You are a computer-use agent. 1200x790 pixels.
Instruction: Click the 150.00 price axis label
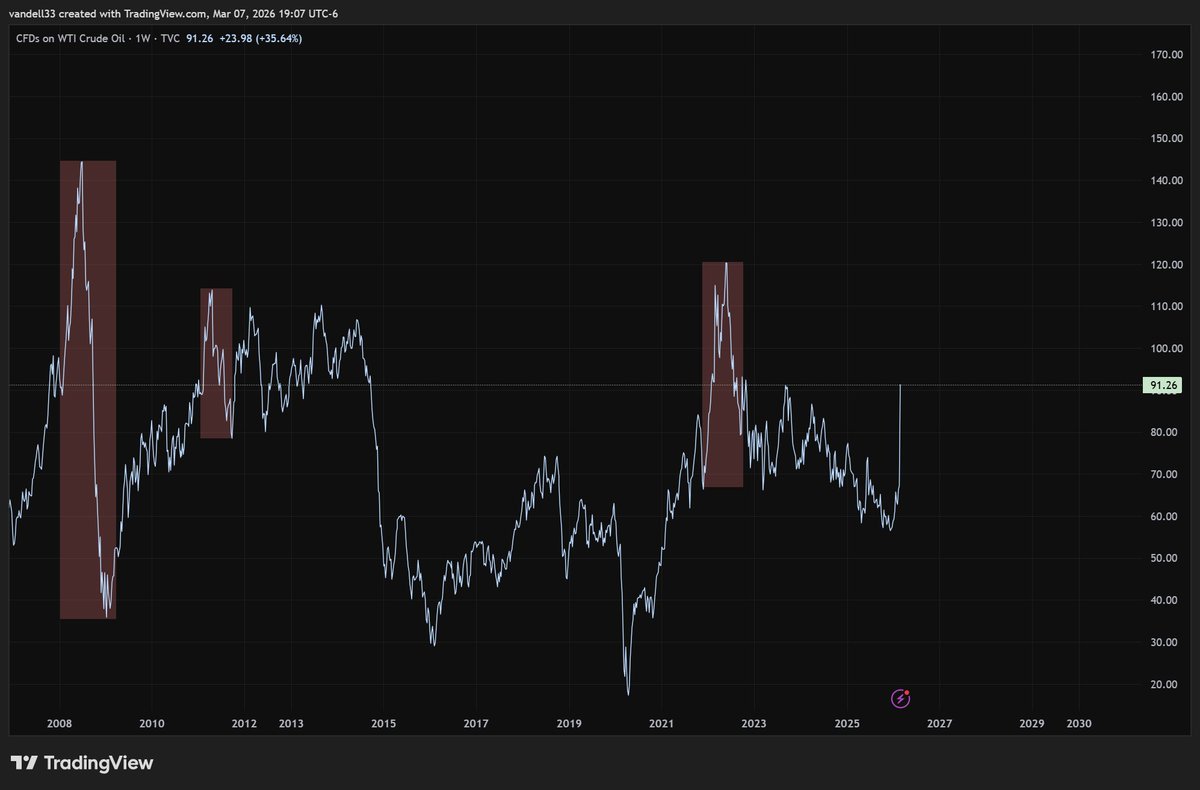[1166, 139]
